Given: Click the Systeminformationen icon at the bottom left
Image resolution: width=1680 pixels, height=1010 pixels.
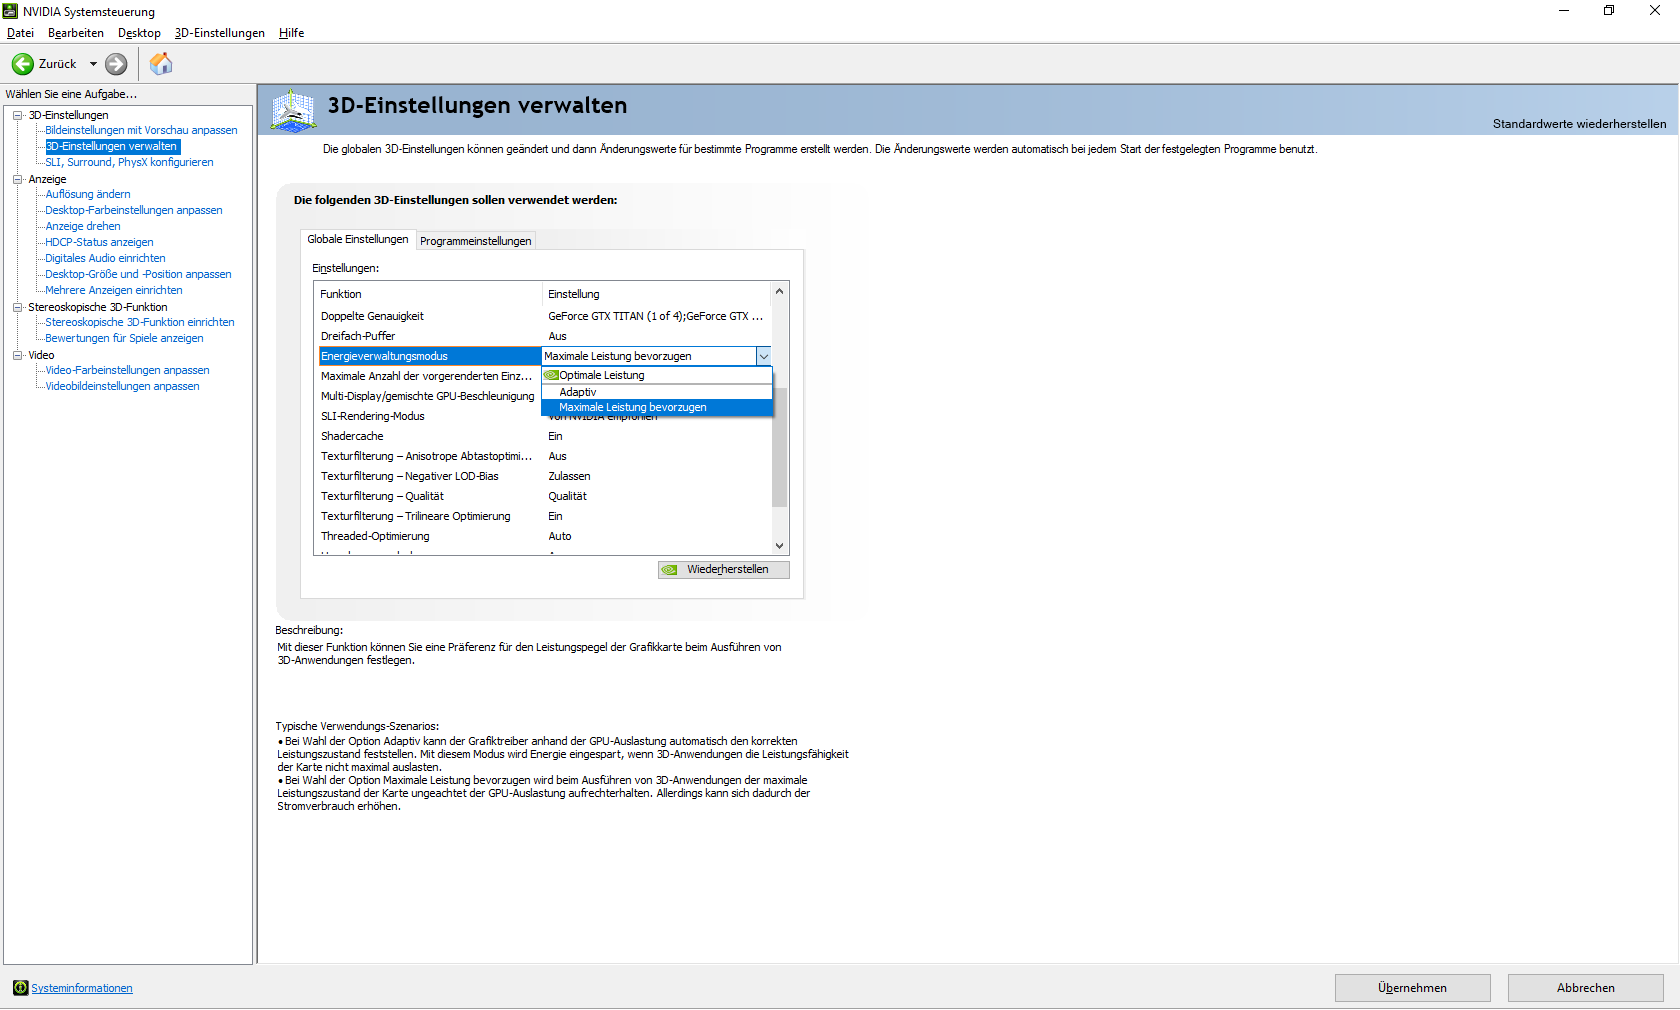Looking at the screenshot, I should point(20,988).
